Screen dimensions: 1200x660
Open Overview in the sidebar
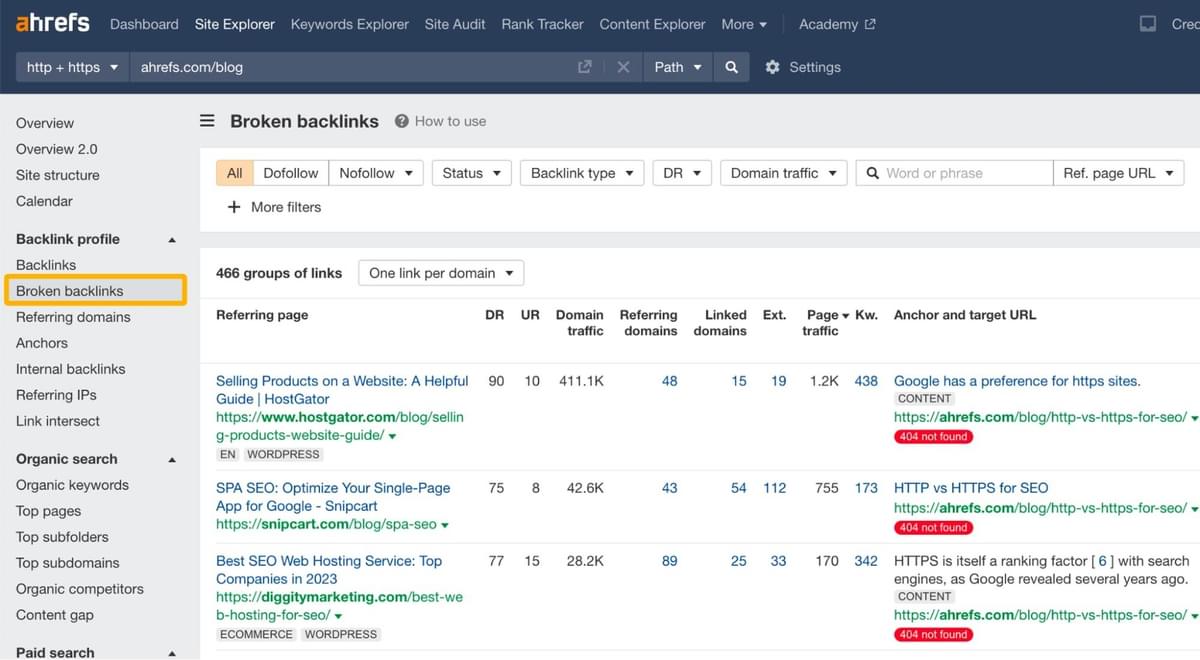45,123
